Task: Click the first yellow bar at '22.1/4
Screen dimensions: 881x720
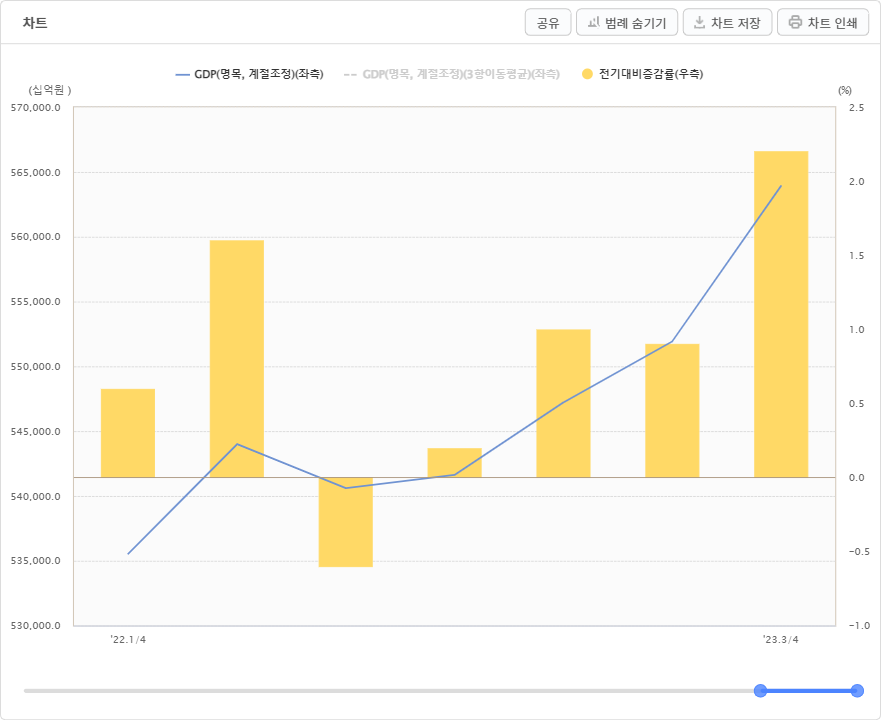Action: (128, 433)
